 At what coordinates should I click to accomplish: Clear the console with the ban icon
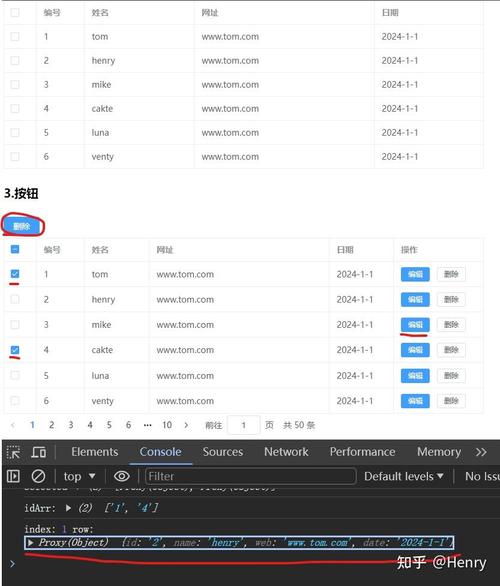[x=38, y=476]
